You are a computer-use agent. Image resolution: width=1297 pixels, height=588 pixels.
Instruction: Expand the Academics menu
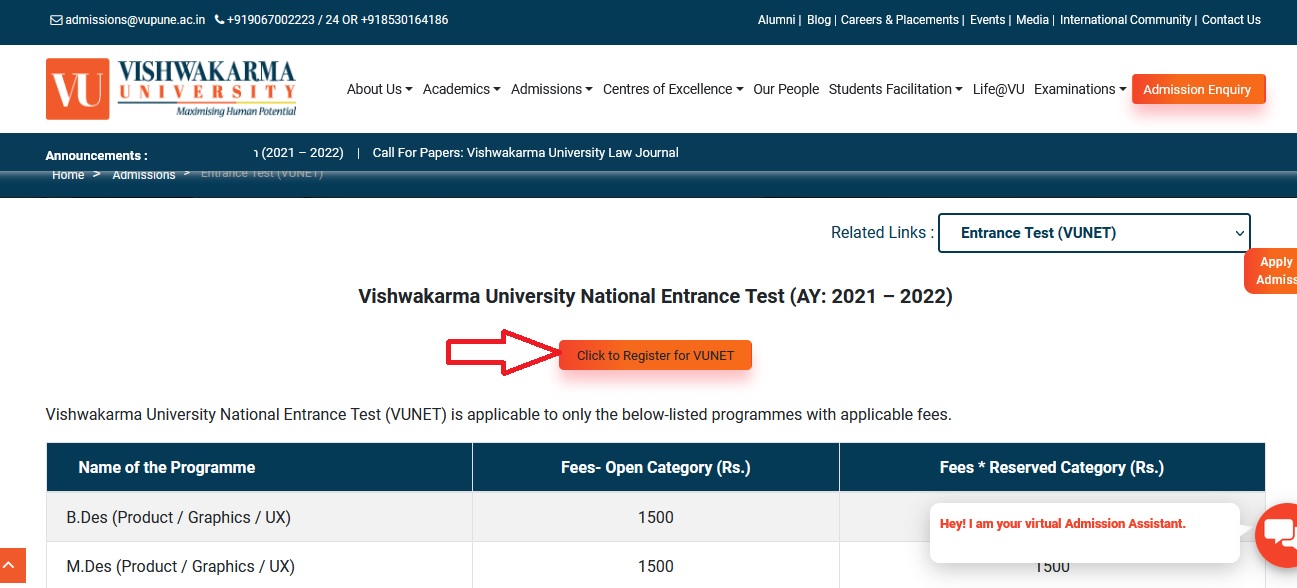point(462,89)
